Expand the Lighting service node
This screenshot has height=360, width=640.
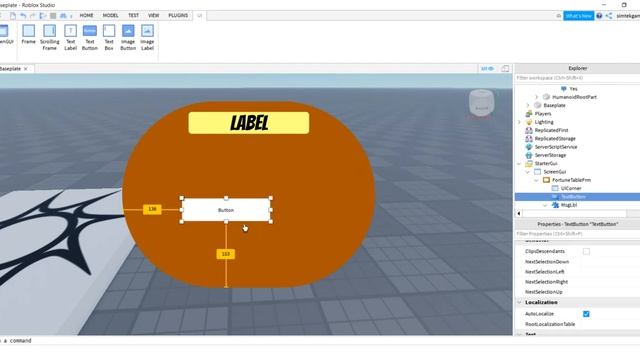point(519,122)
